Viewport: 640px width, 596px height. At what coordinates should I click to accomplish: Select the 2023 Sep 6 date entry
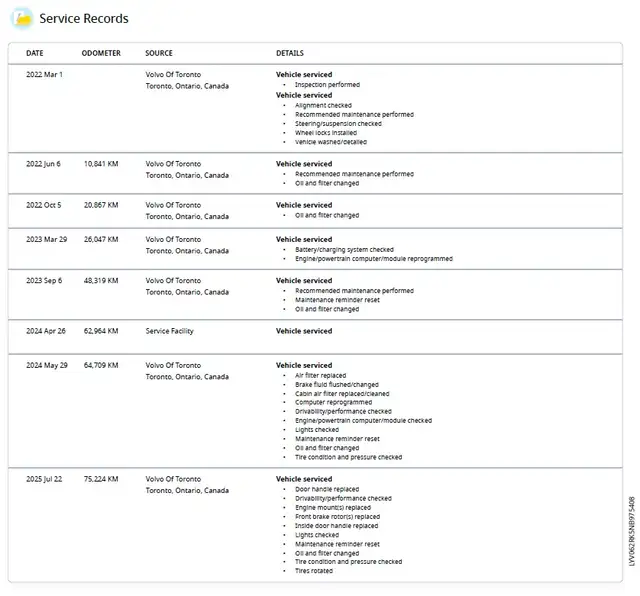tap(44, 281)
